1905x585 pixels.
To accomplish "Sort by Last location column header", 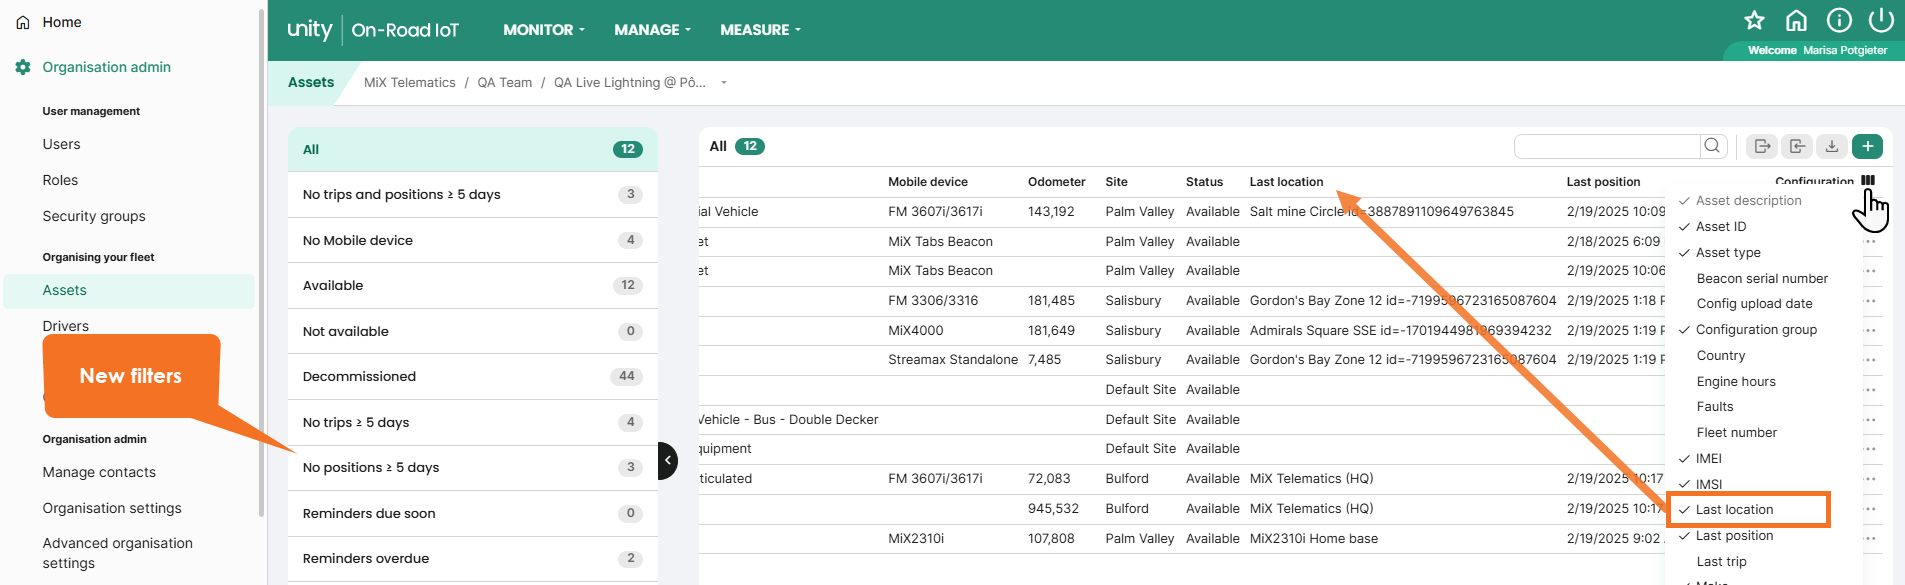I will (1286, 182).
